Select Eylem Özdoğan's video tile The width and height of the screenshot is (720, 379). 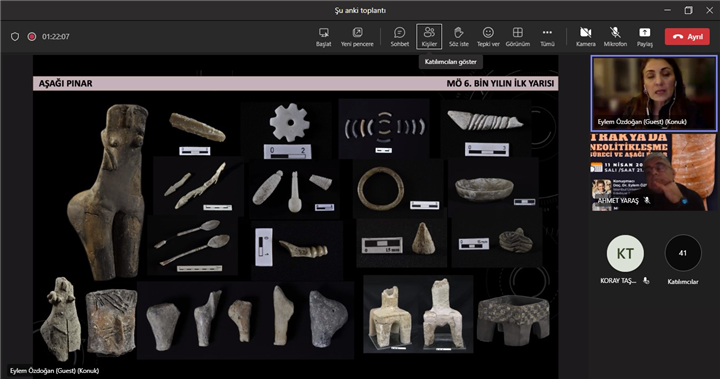[x=653, y=93]
